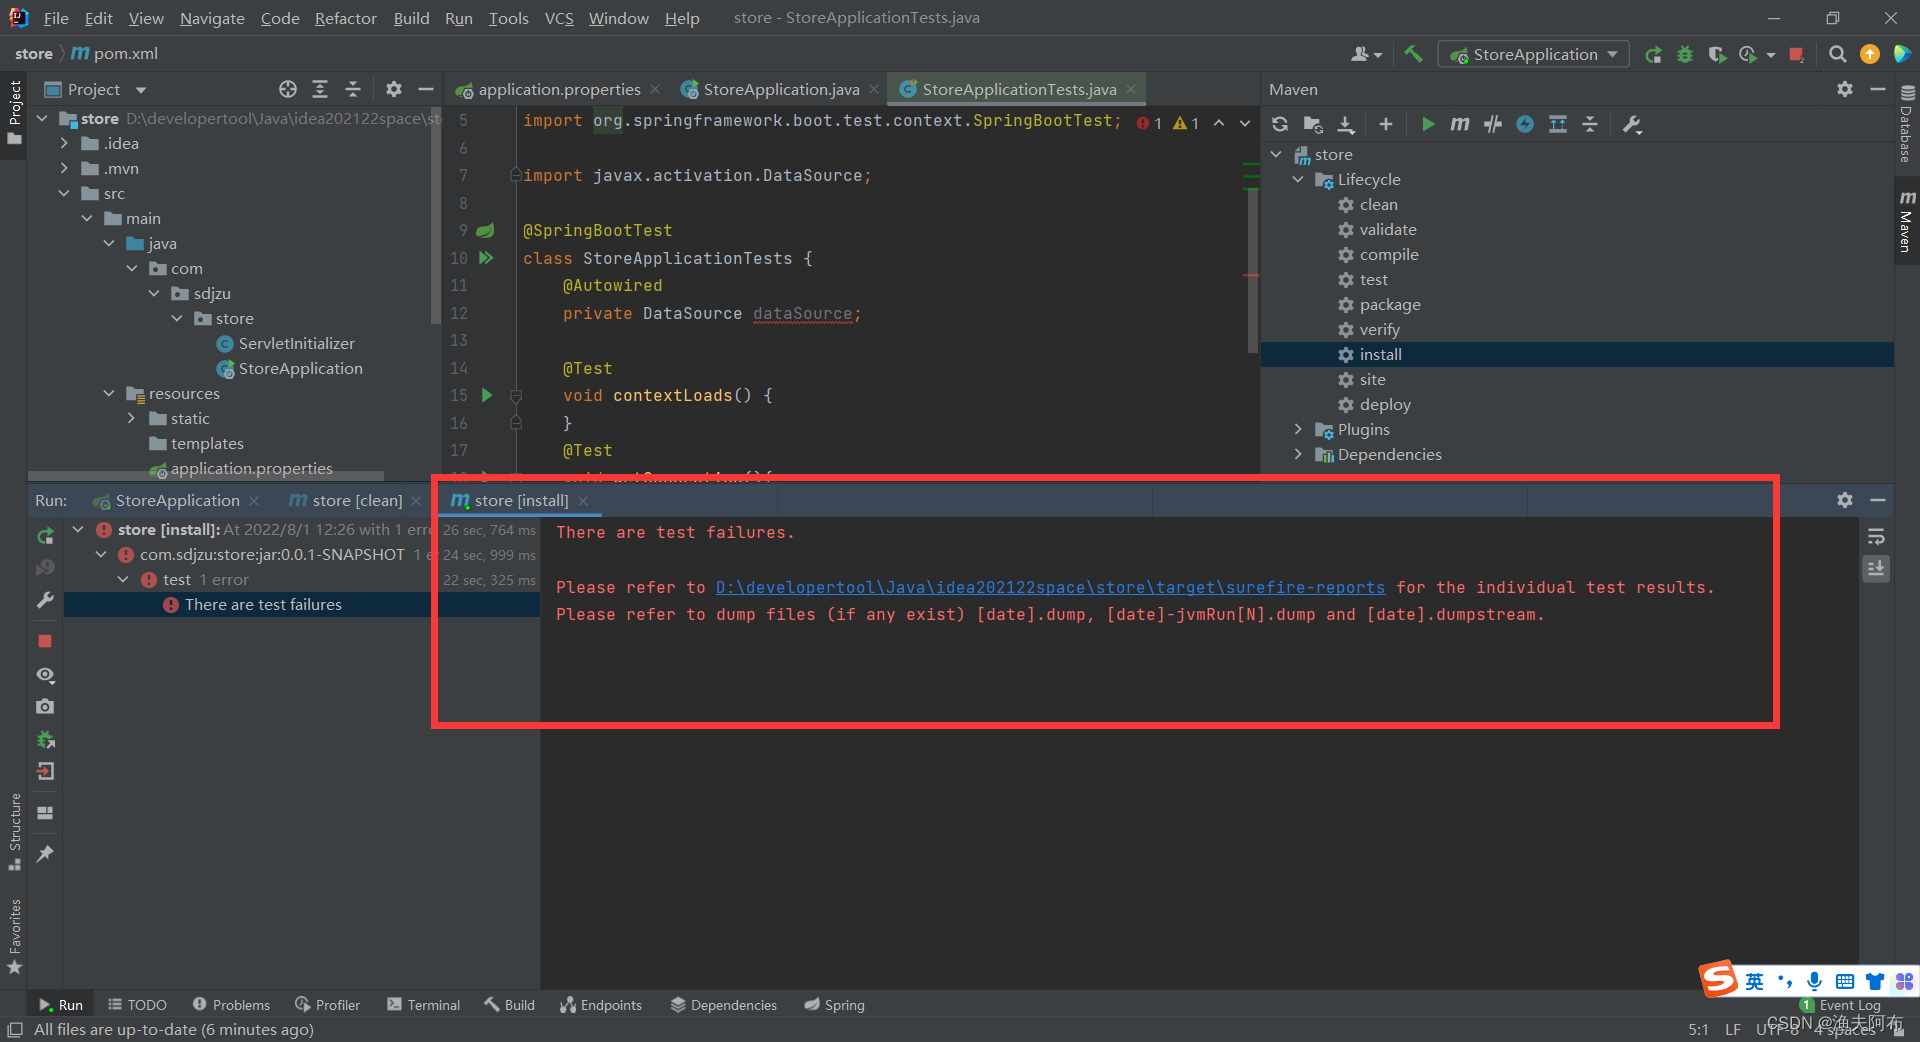The image size is (1920, 1042).
Task: Open Terminal tool window
Action: pos(423,1005)
